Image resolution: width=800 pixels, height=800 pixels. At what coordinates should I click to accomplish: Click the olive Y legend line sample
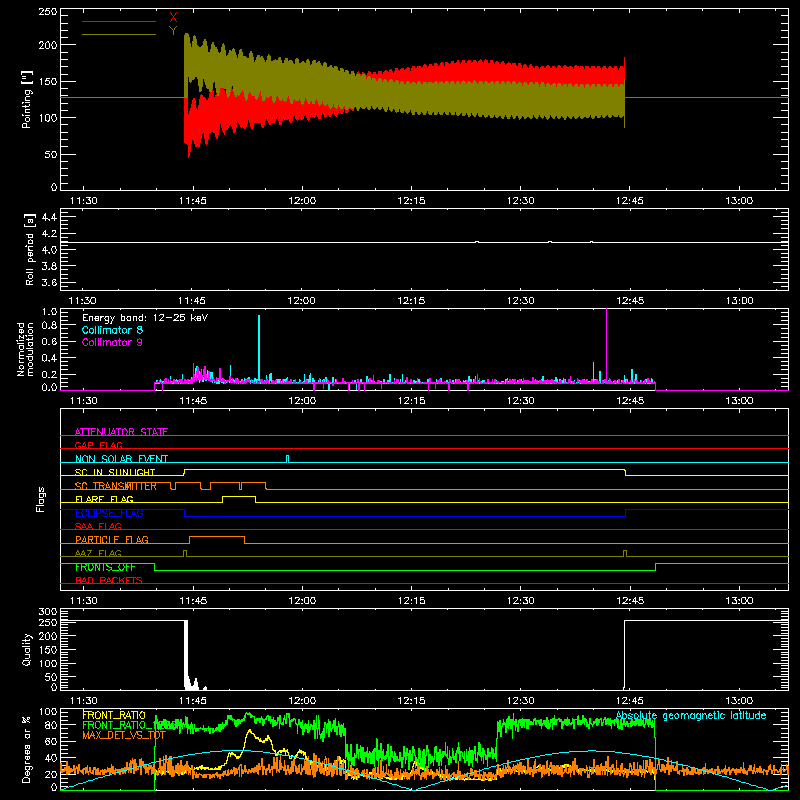coord(119,35)
